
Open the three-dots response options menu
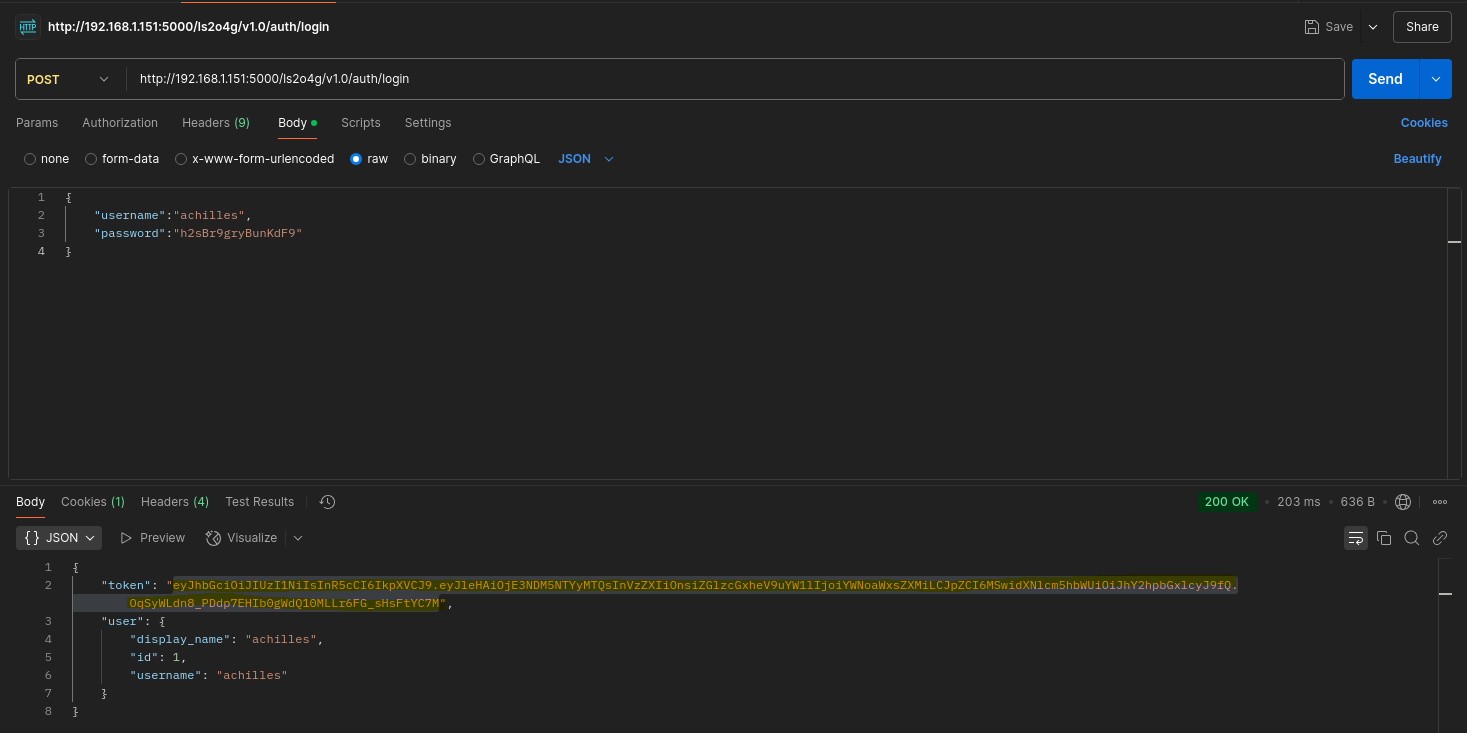(1440, 502)
